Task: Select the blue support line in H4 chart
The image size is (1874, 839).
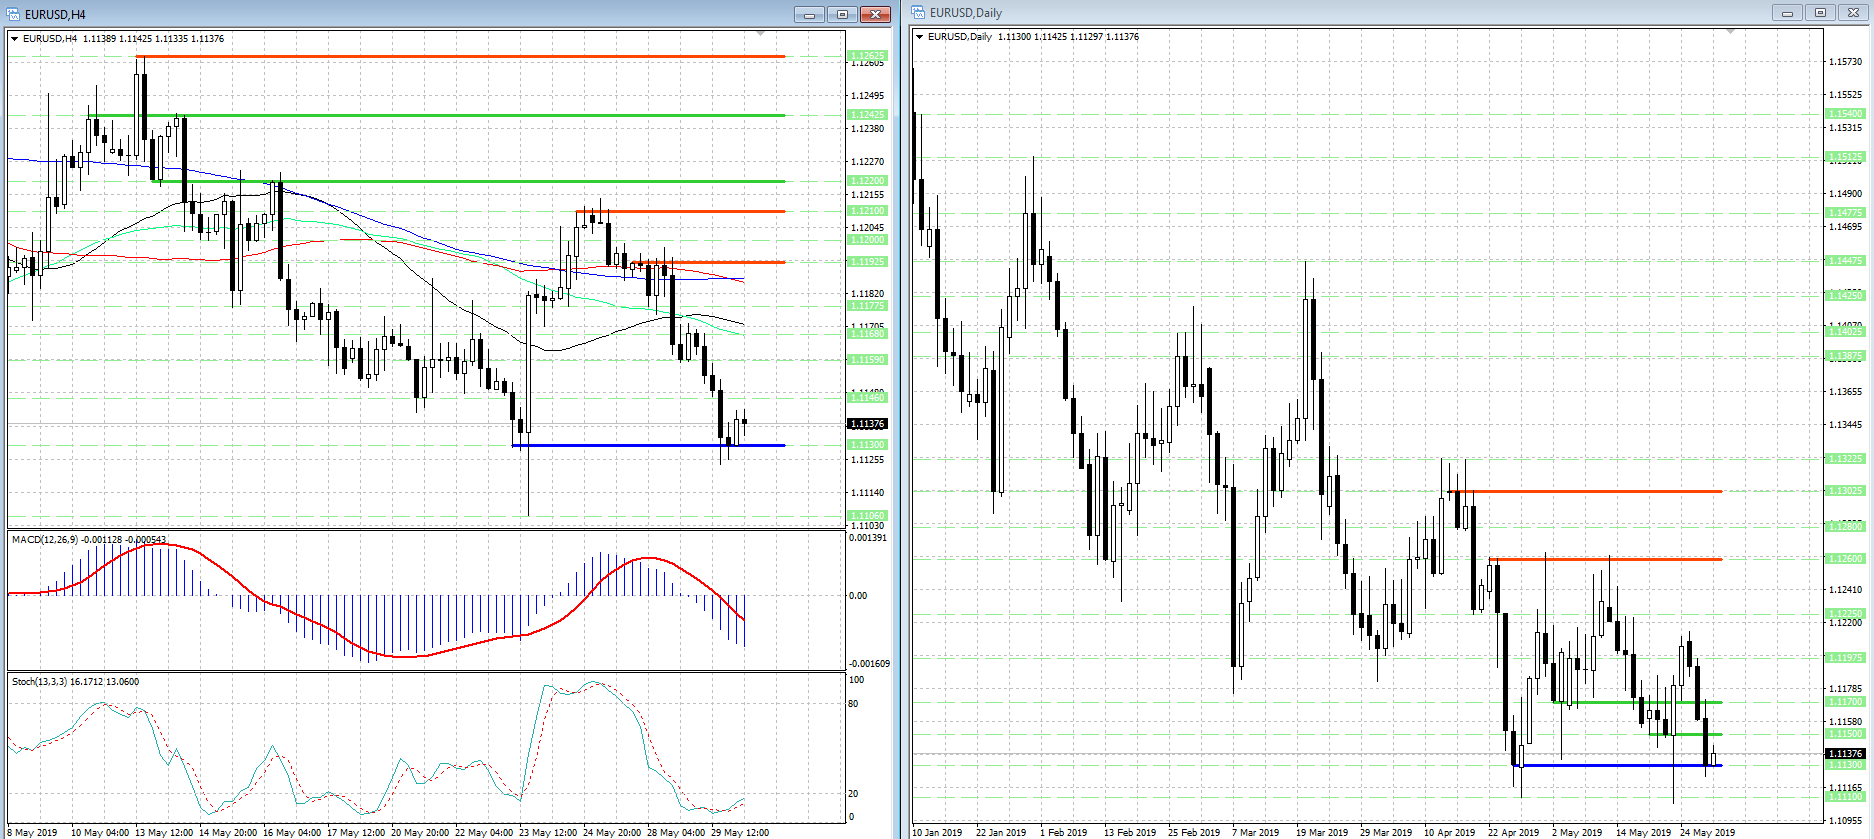Action: [x=648, y=445]
